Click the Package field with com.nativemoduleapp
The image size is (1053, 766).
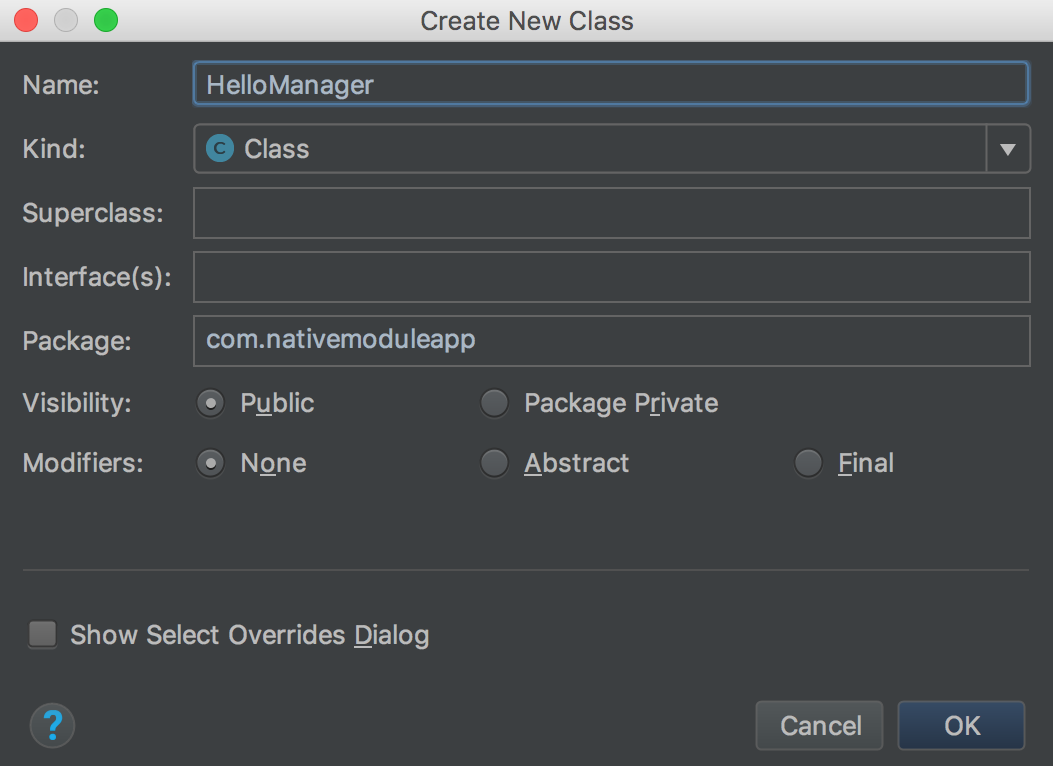(610, 341)
